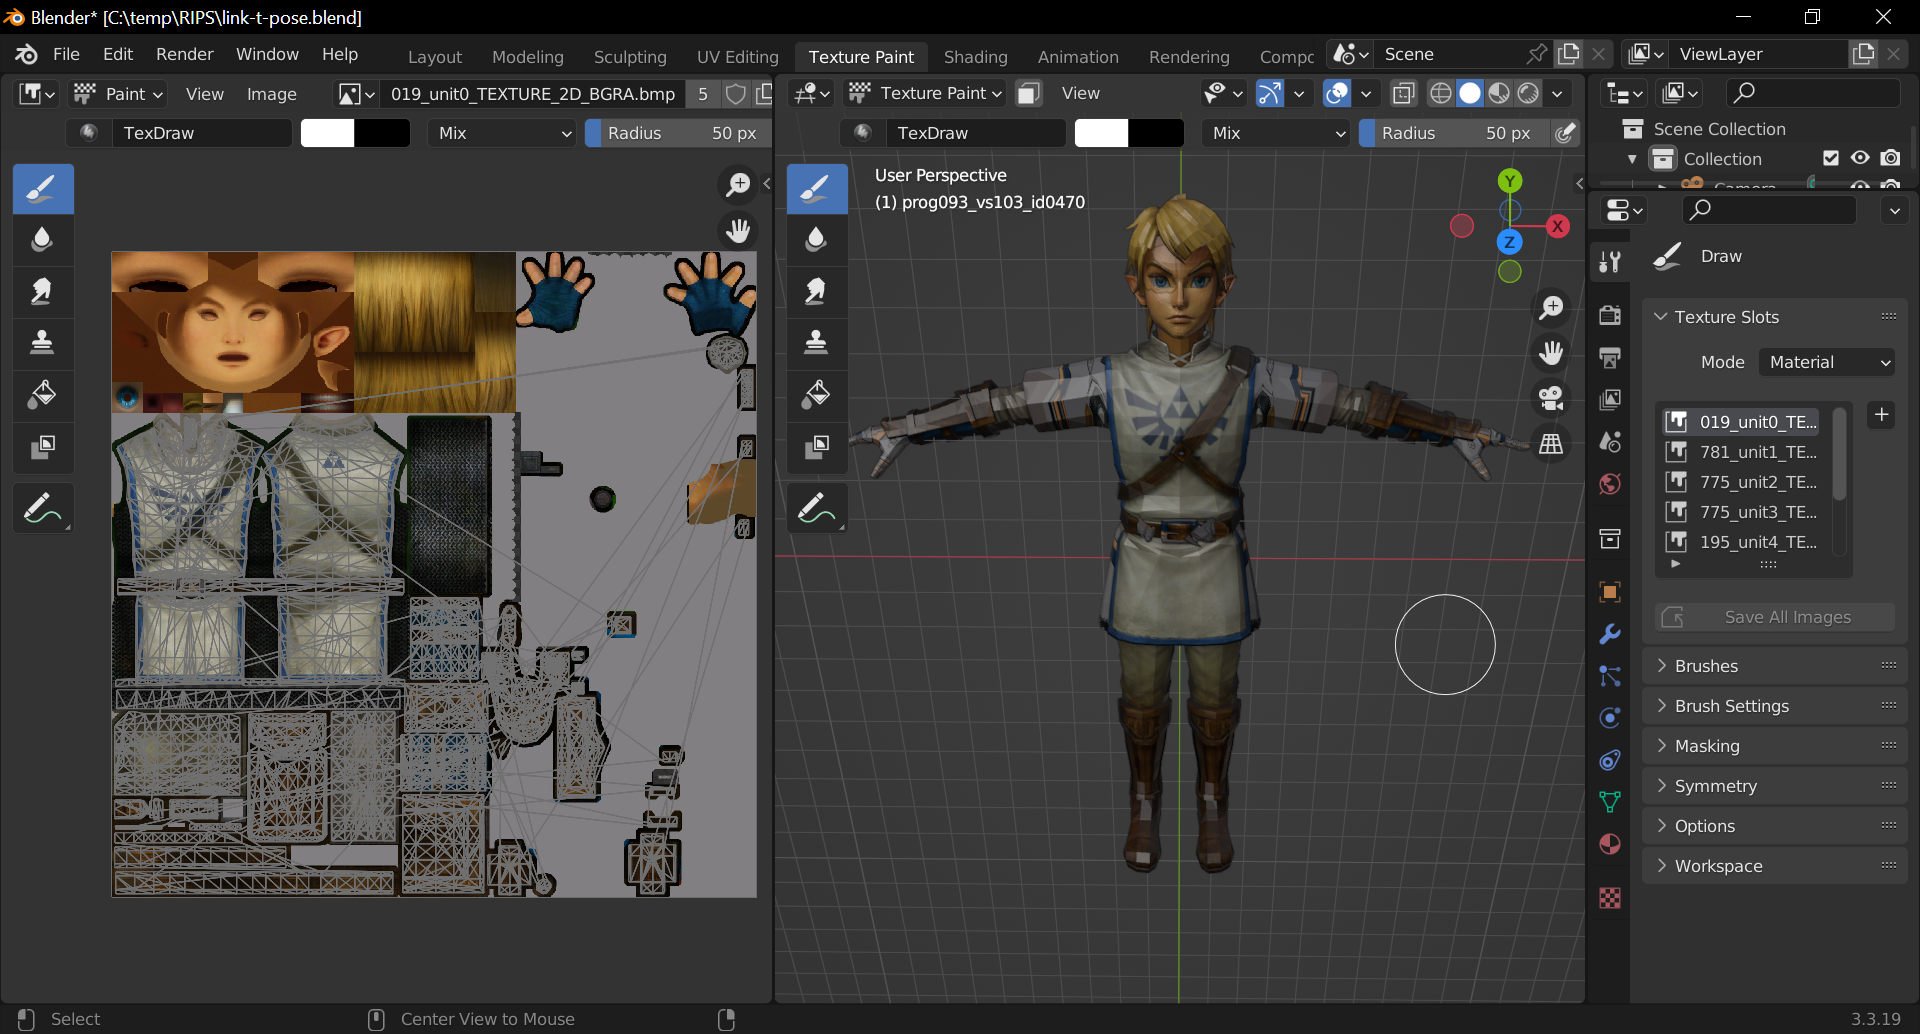Select the Annotate tool in the image editor
The width and height of the screenshot is (1920, 1034).
43,508
